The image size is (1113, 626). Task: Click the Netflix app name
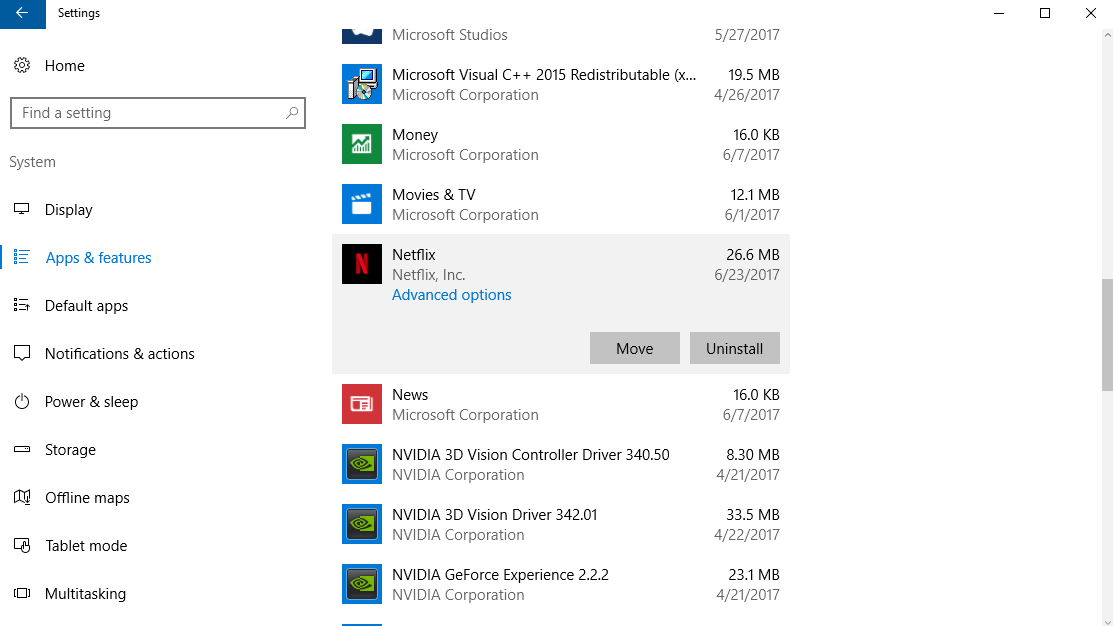tap(414, 255)
